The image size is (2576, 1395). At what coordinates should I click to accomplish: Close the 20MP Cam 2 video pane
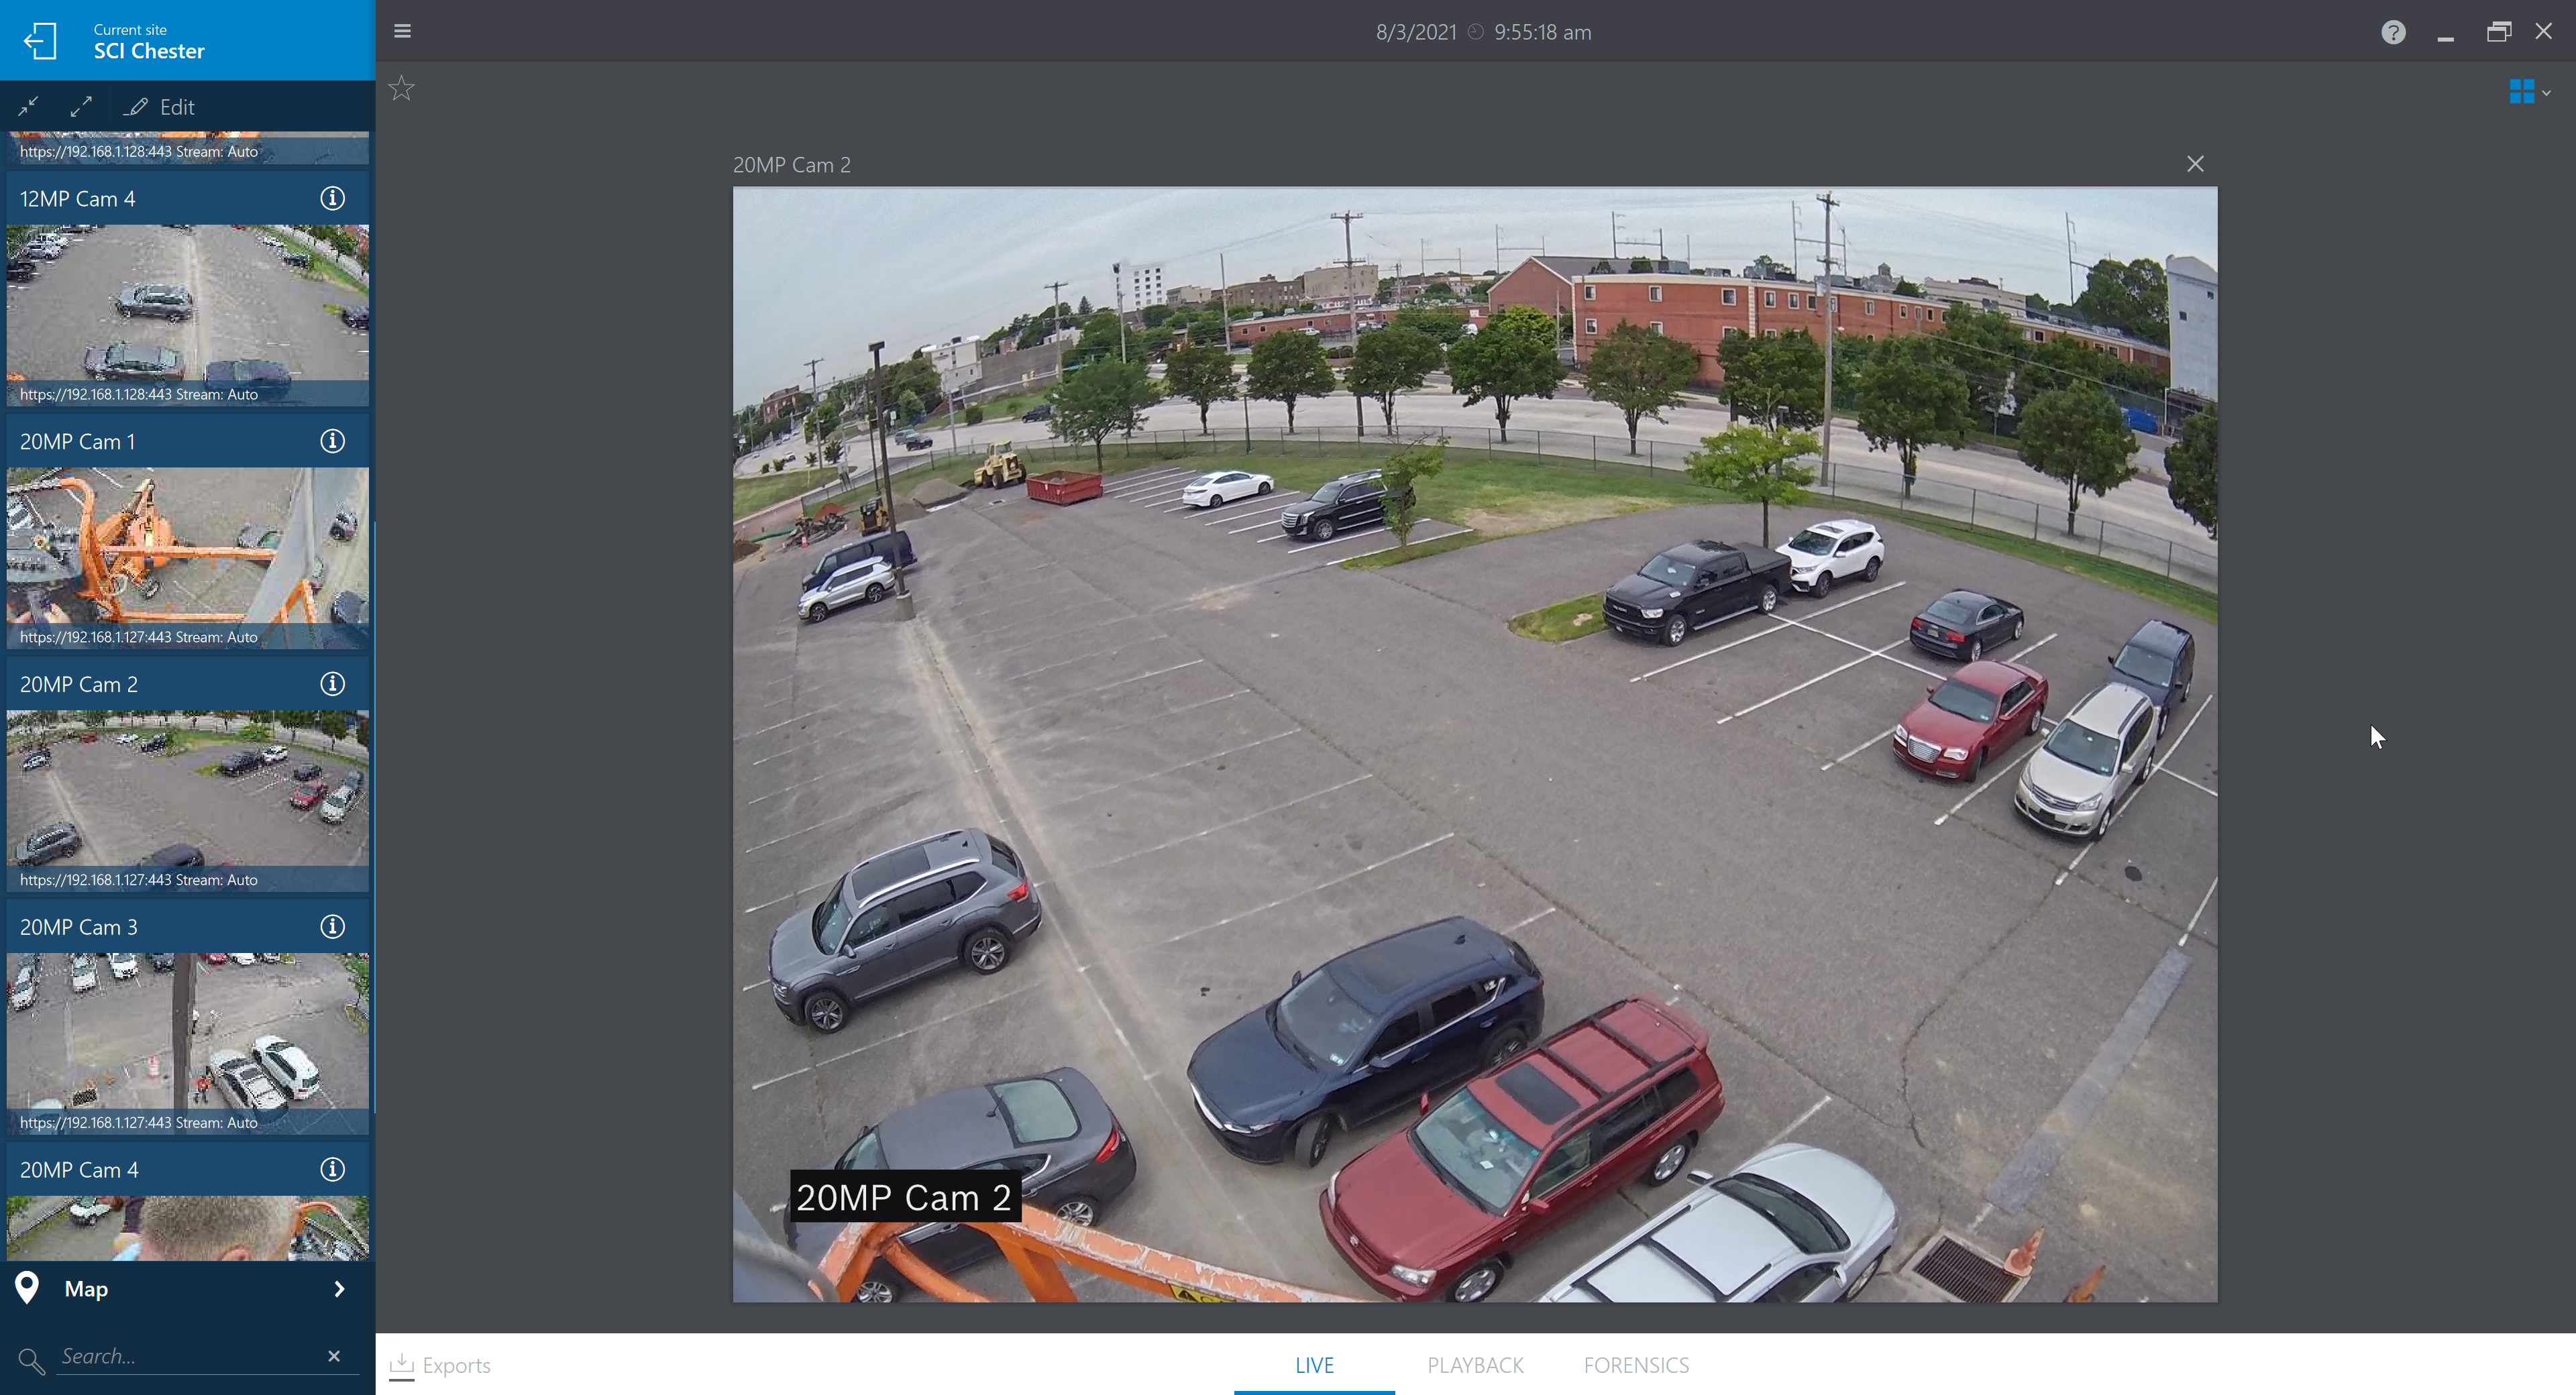tap(2195, 164)
